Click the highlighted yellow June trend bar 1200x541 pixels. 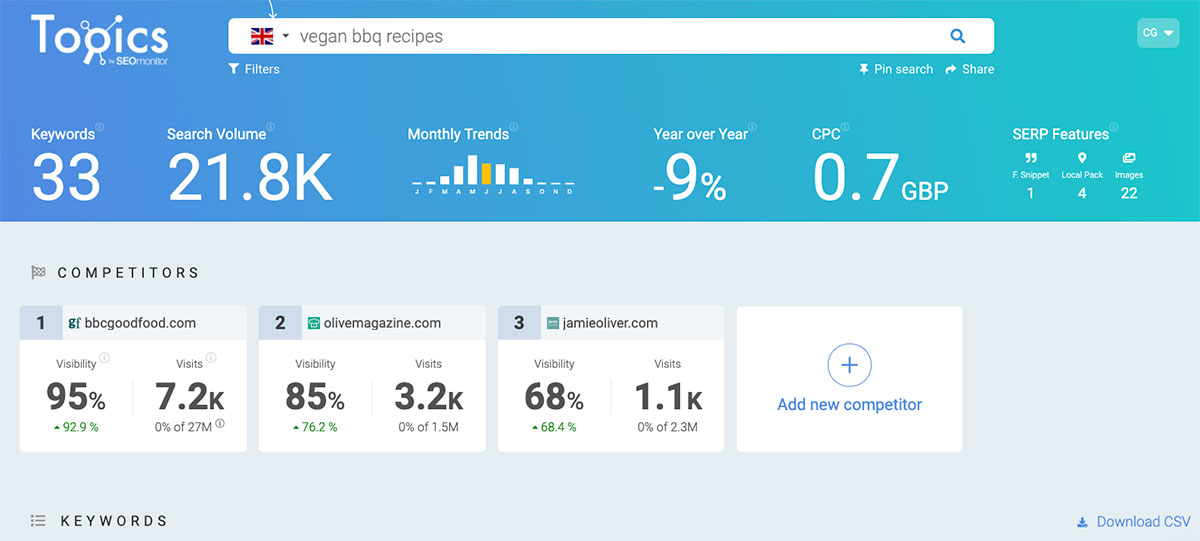[x=487, y=174]
